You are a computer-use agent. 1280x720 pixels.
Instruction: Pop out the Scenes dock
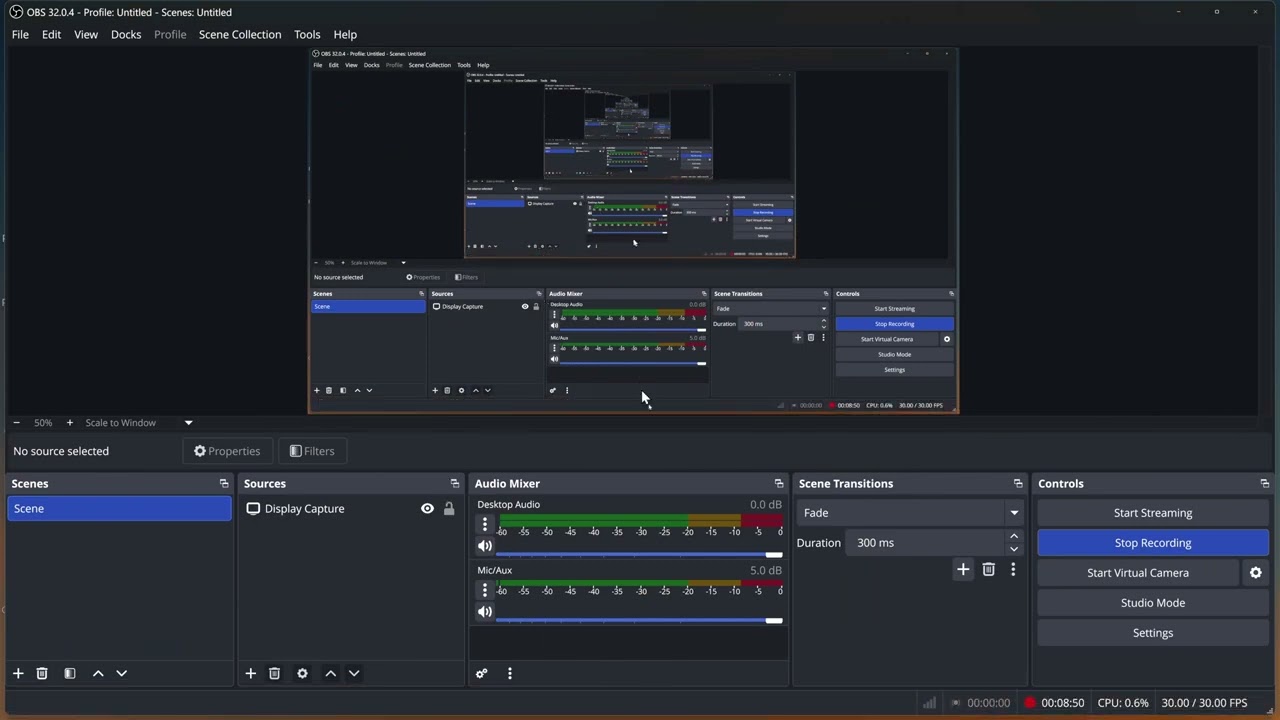[224, 483]
